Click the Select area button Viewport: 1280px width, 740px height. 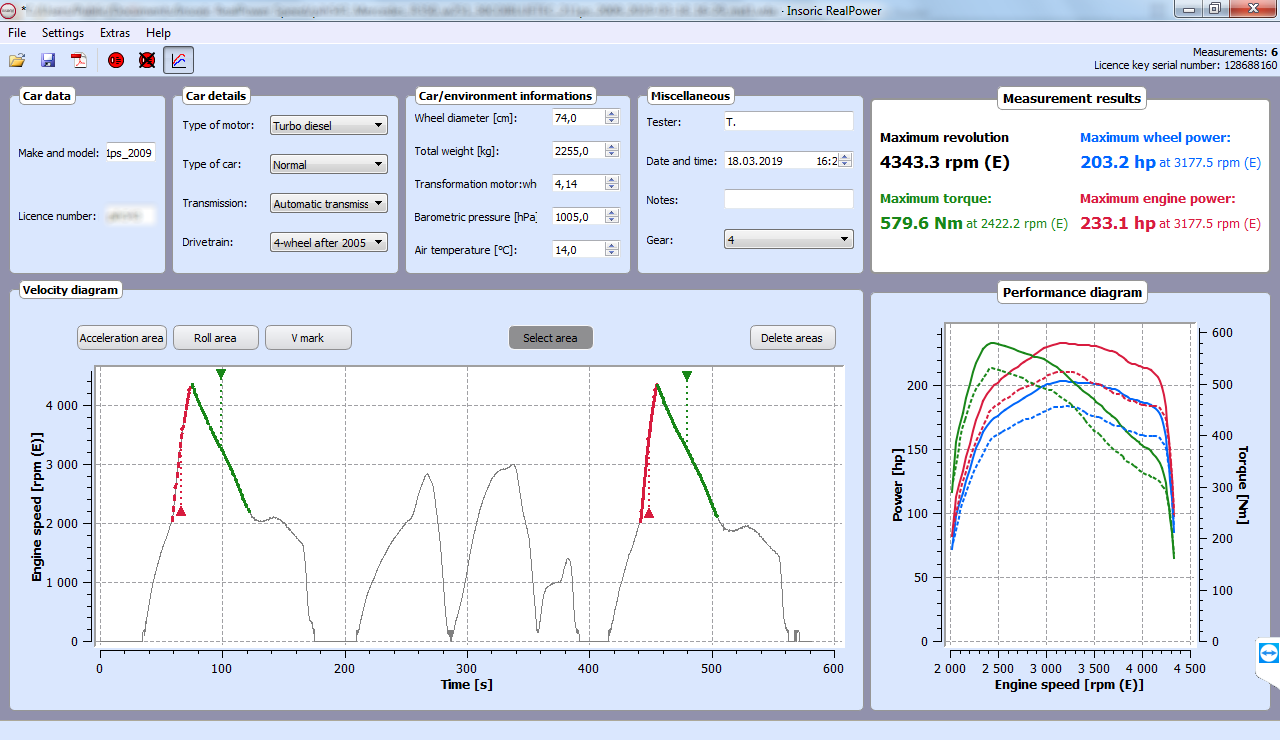551,338
